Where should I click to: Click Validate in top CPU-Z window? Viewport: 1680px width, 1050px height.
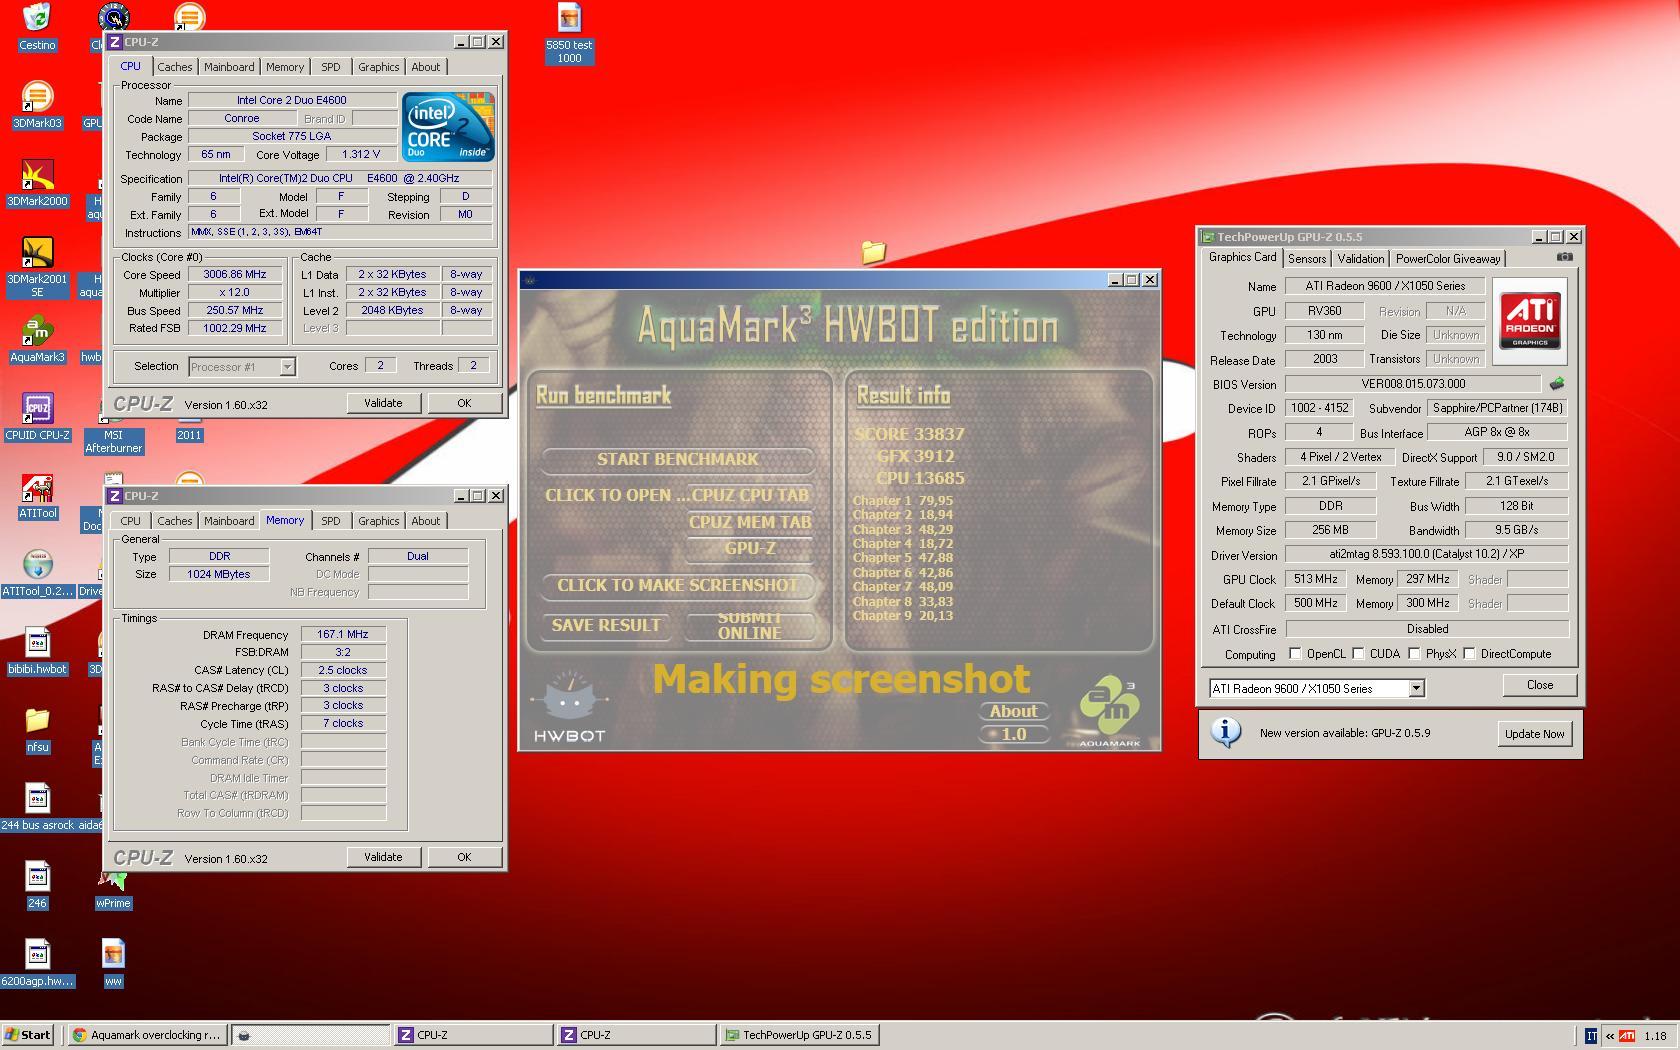(383, 403)
